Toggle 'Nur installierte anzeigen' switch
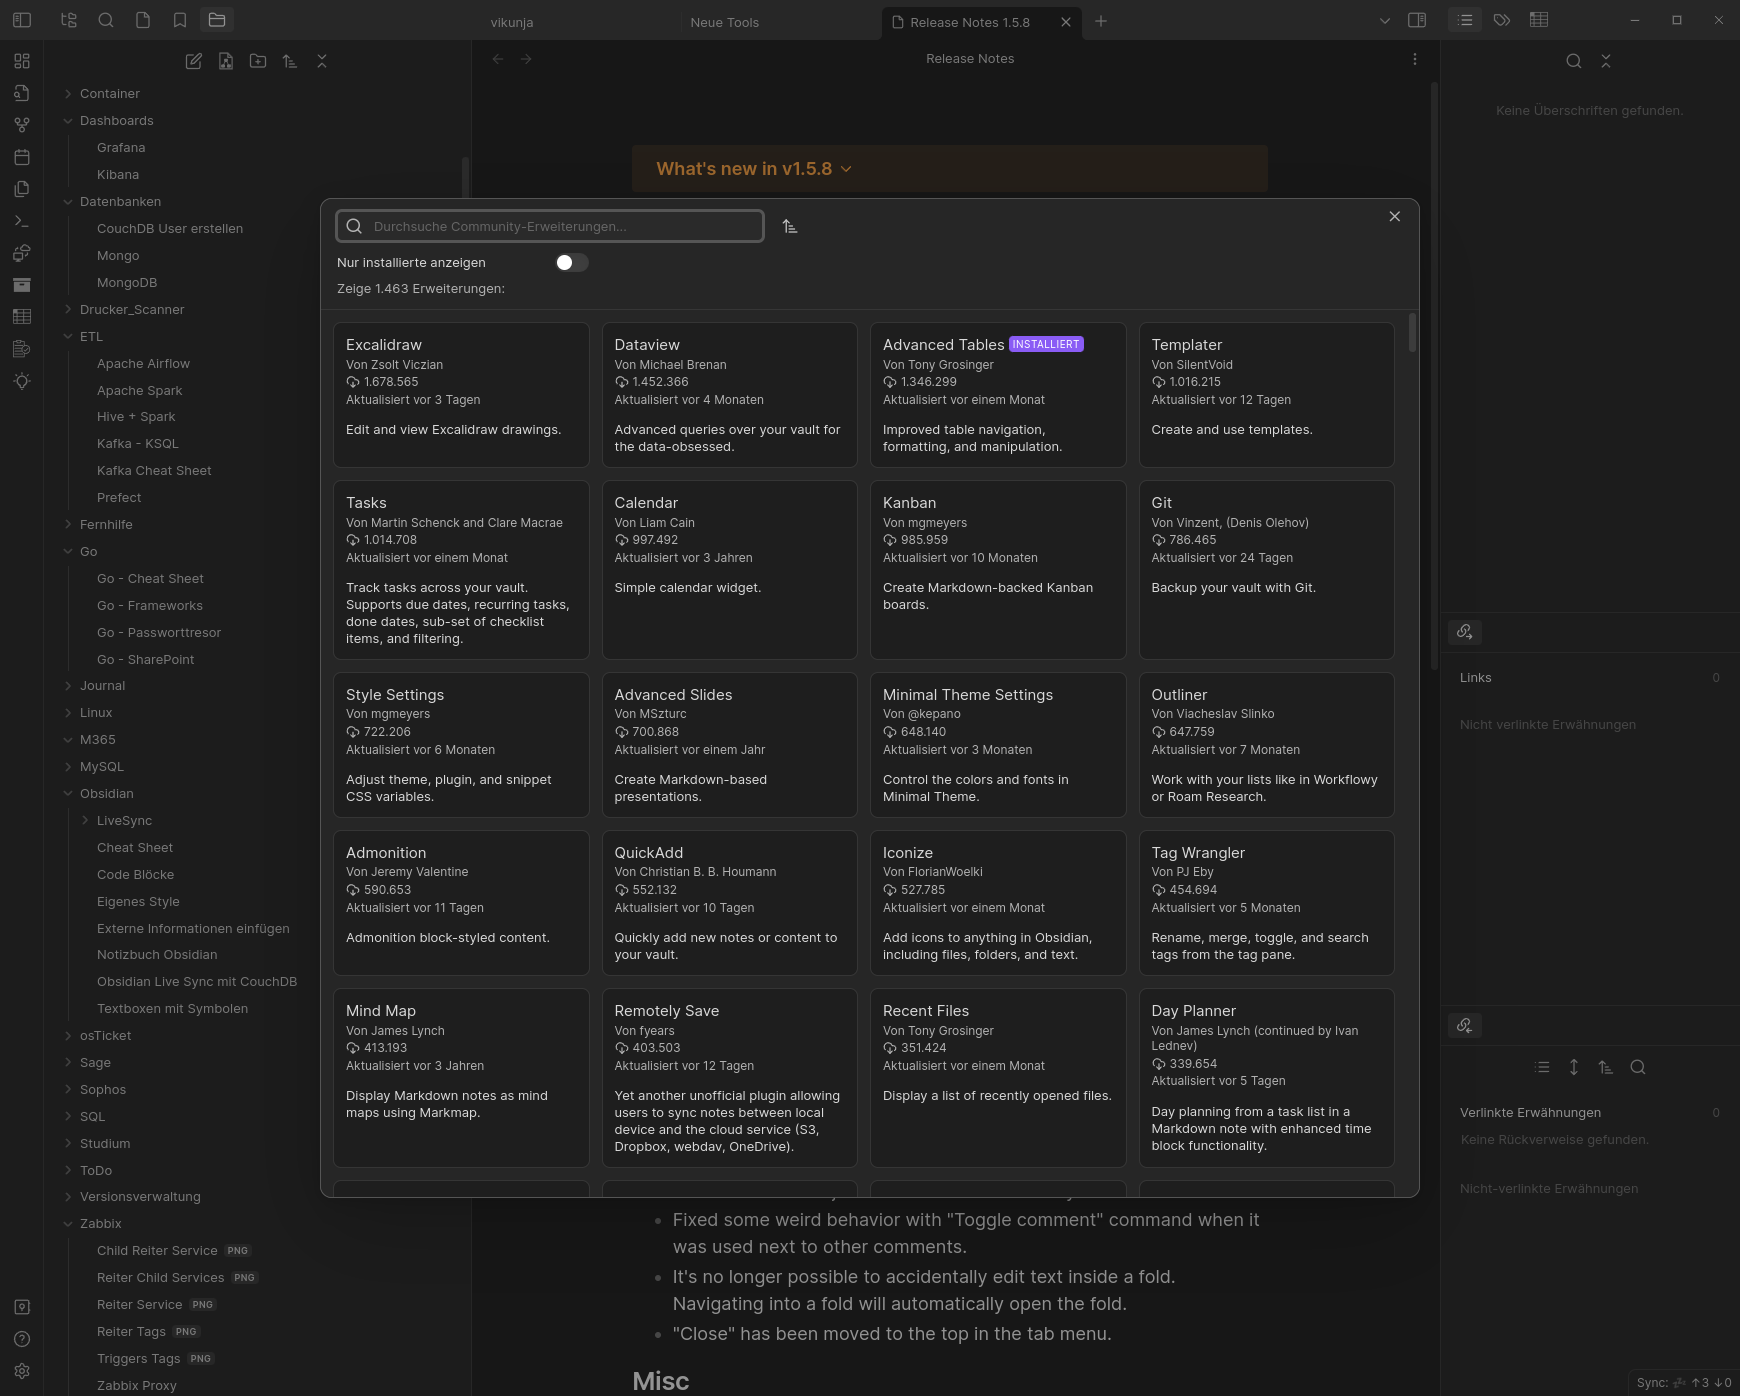 572,262
